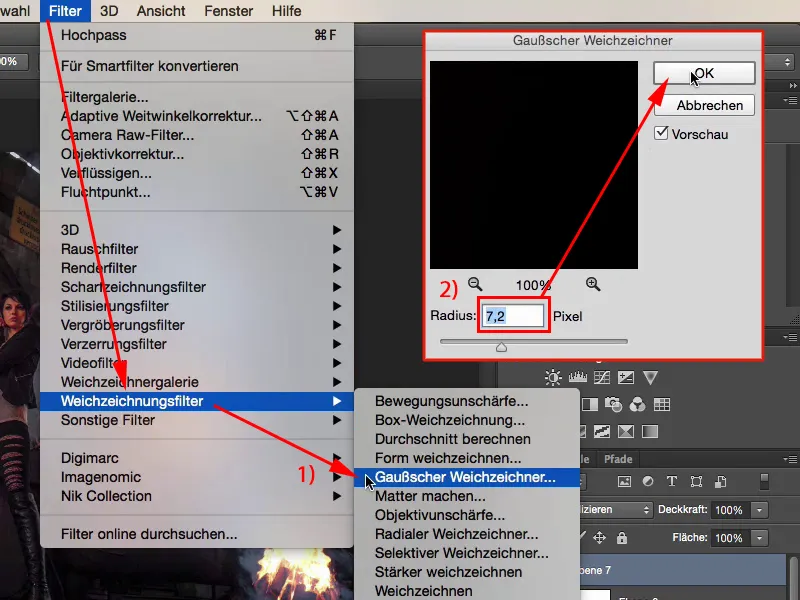Viewport: 800px width, 600px height.
Task: Choose Filter online durchsuchen...
Action: 197,534
